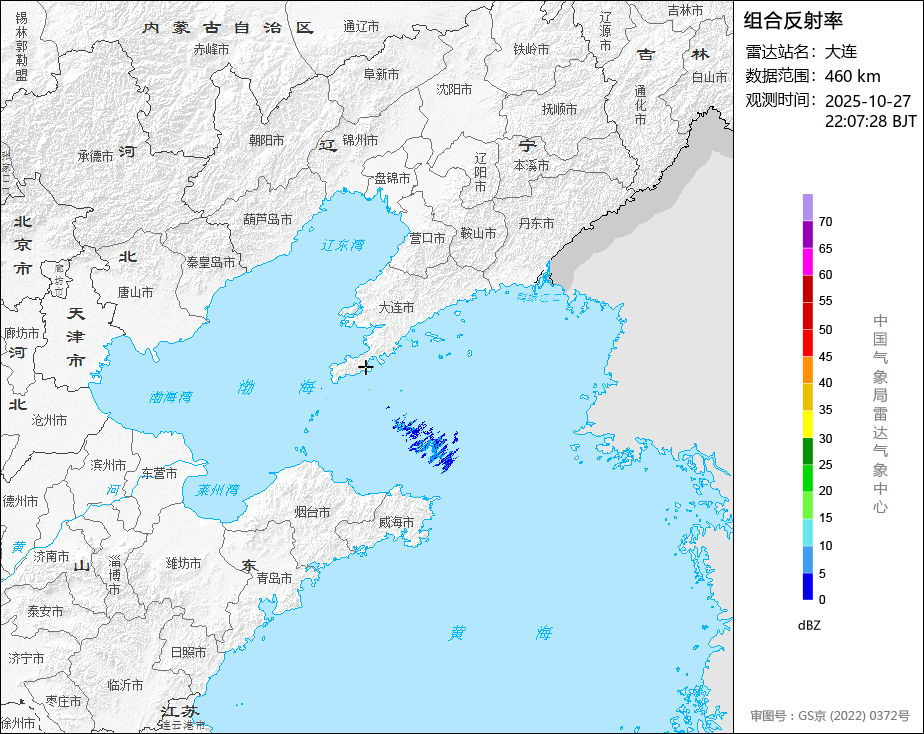Viewport: 924px width, 734px height.
Task: Click the vertical 中国气象局雷达气象中心 text
Action: (x=880, y=414)
